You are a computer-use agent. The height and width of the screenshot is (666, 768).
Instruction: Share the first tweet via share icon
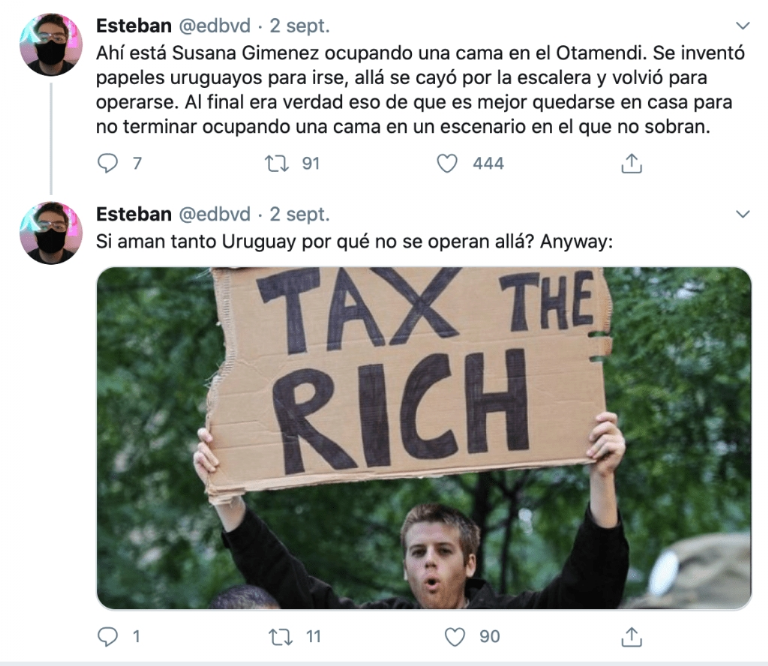(x=631, y=163)
